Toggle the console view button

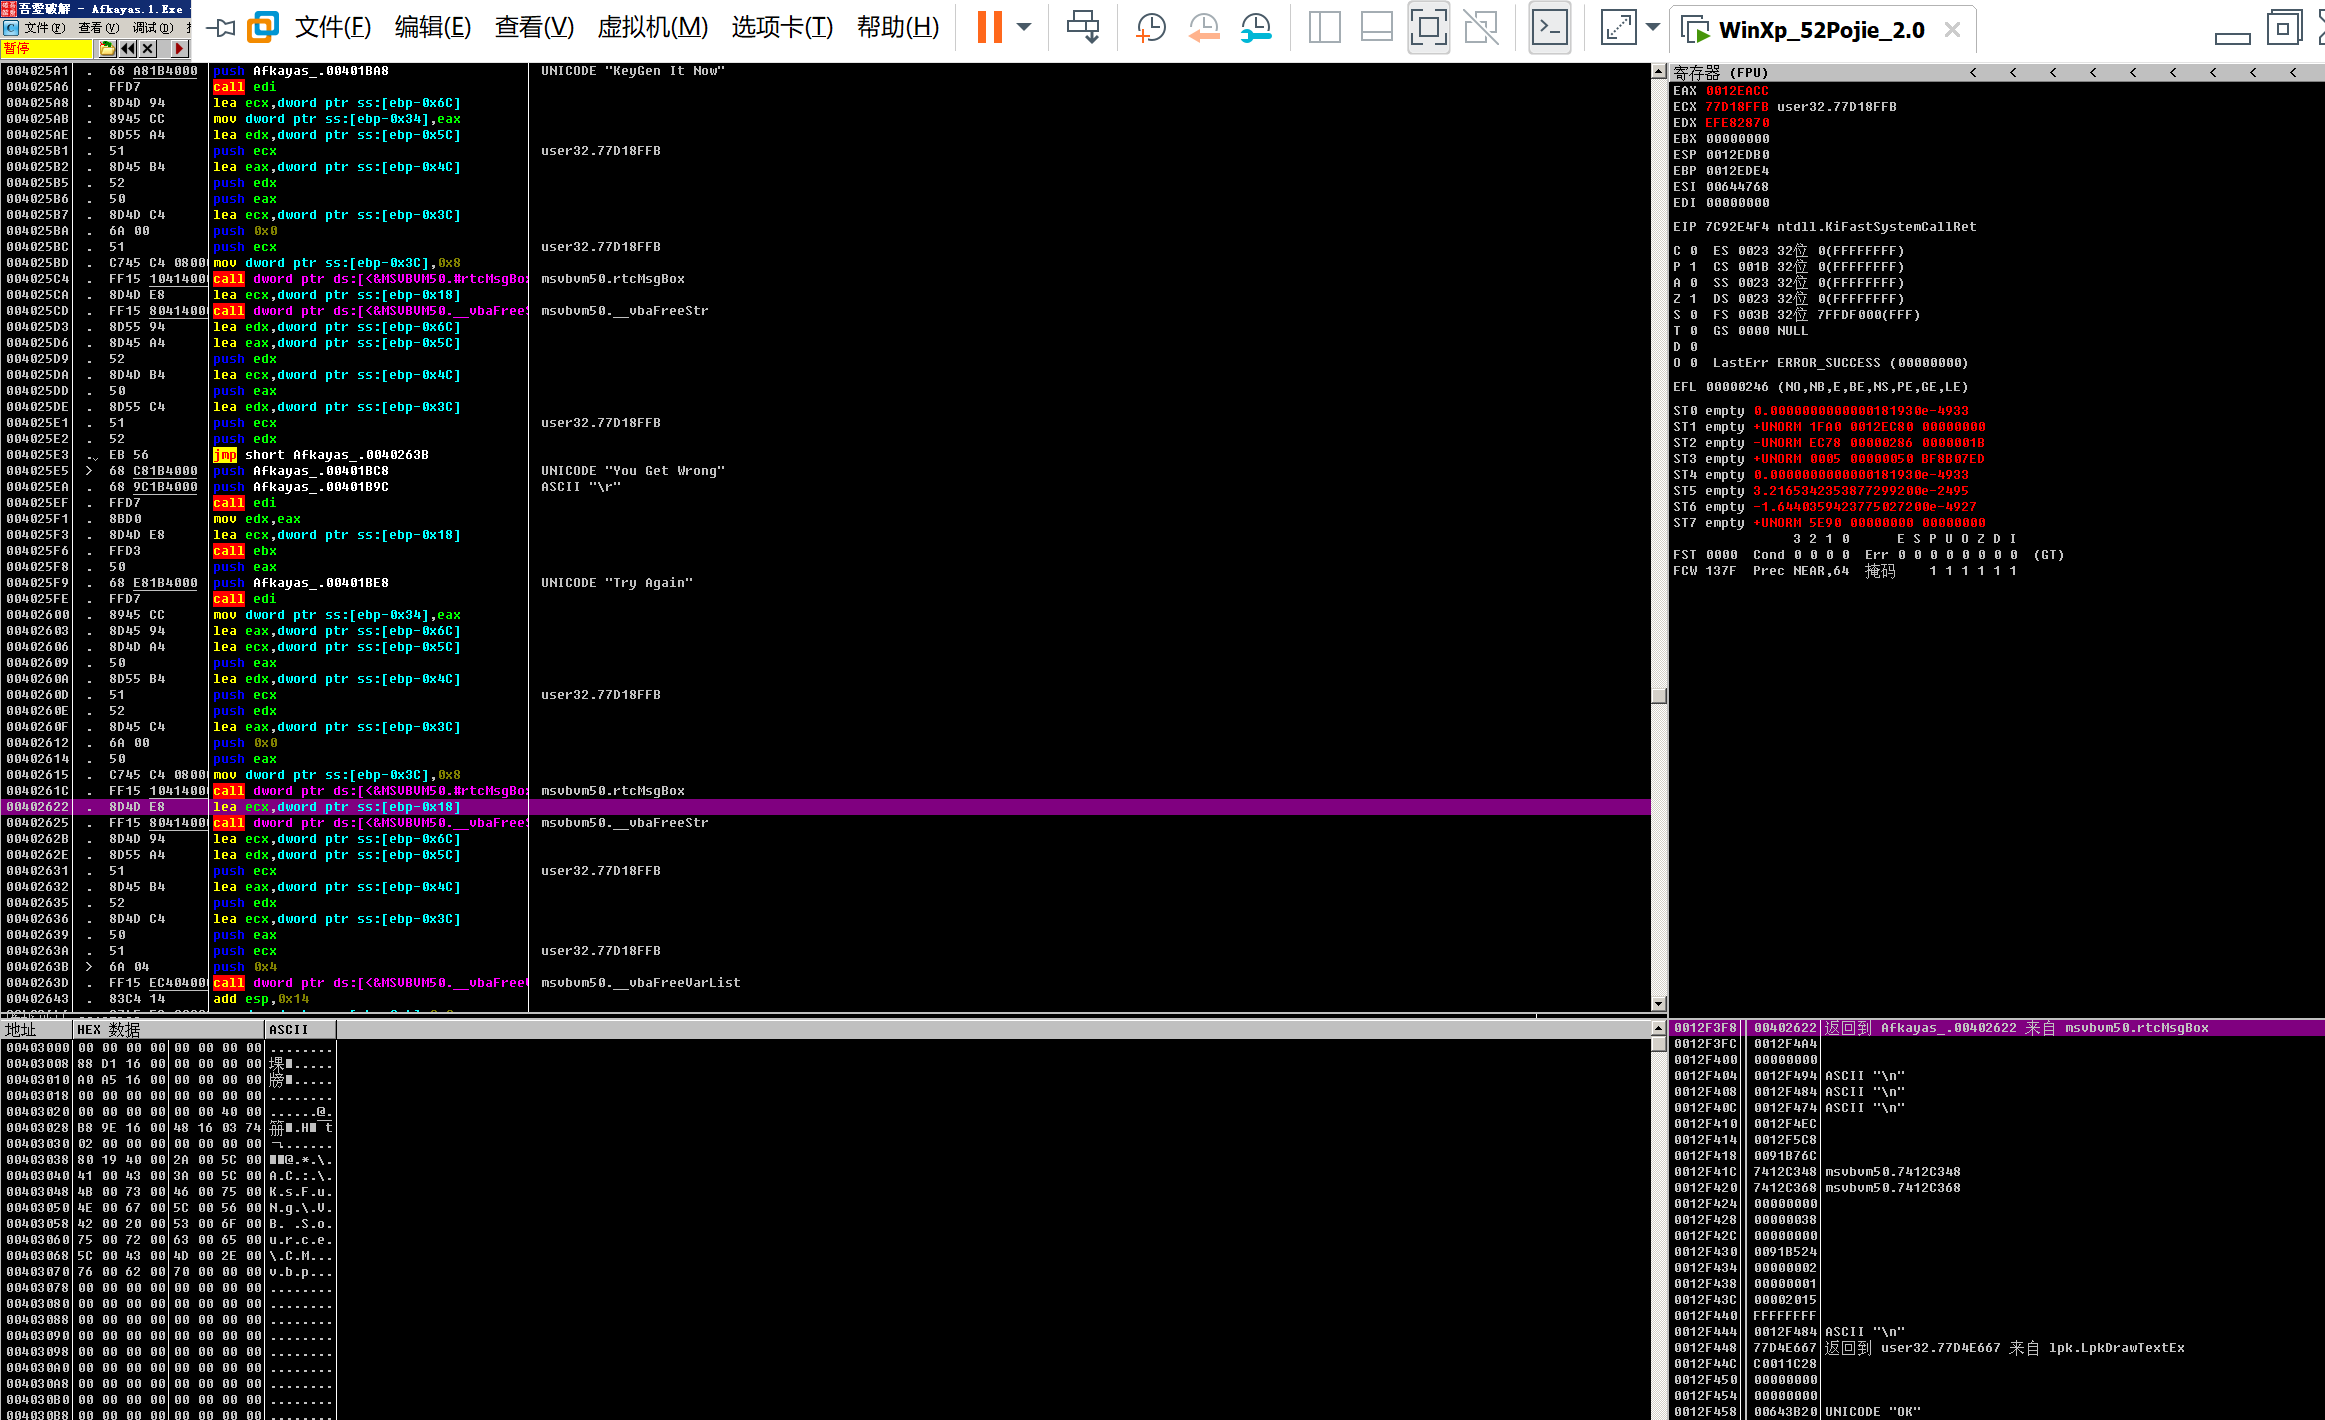point(1549,27)
